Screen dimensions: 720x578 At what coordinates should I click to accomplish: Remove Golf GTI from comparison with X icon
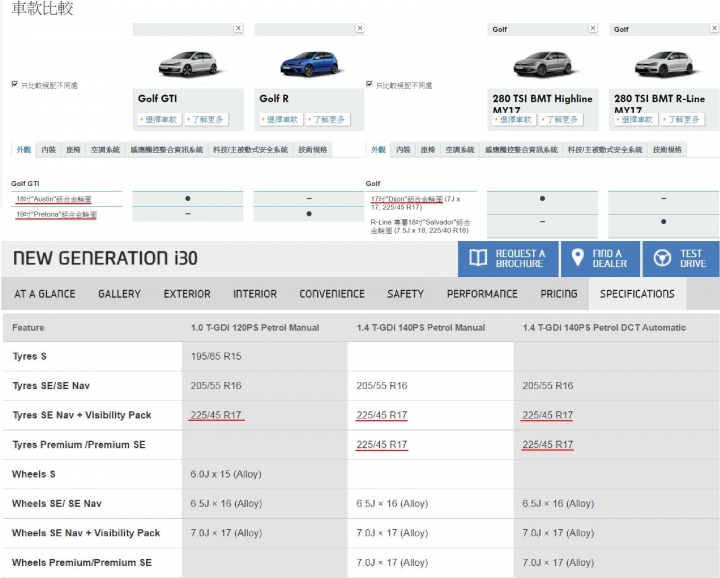pyautogui.click(x=238, y=29)
